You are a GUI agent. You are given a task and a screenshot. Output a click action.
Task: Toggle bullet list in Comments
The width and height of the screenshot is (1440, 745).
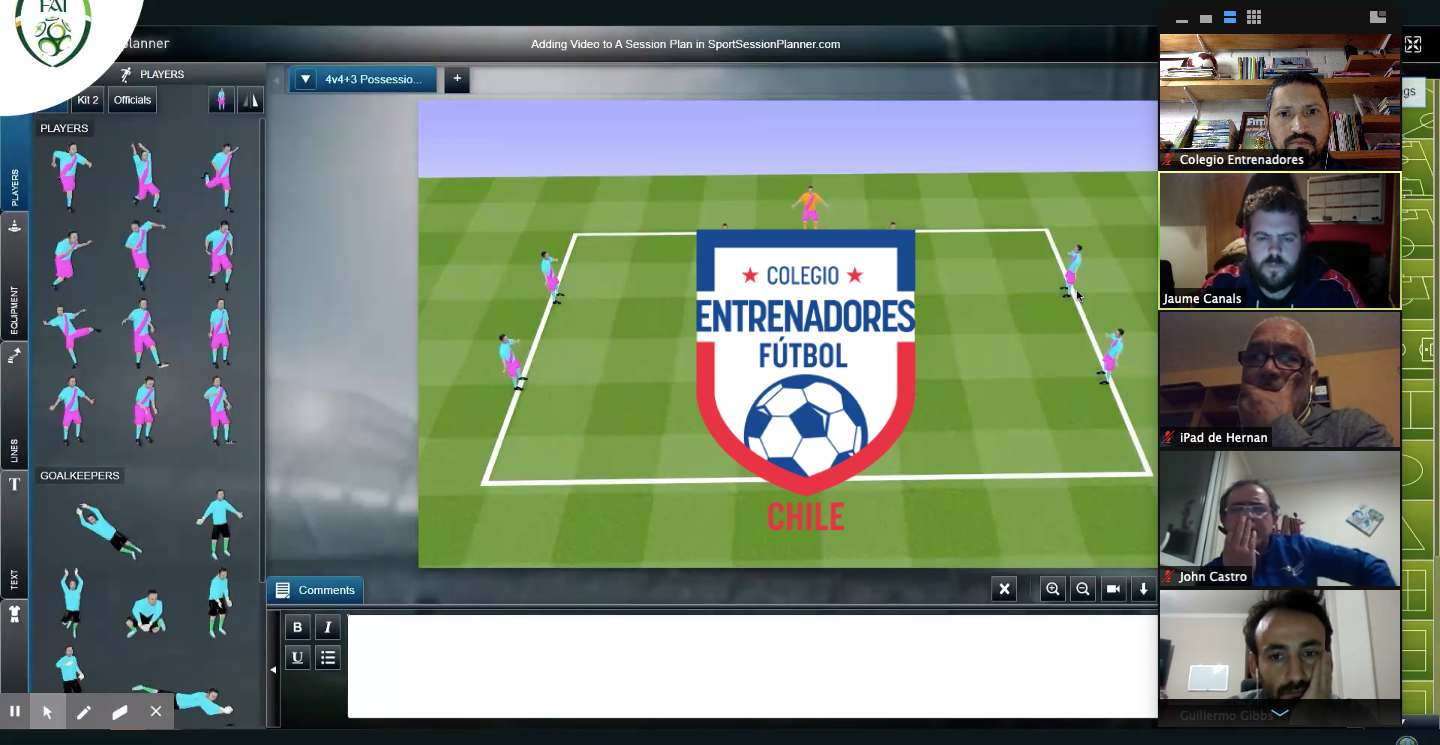pos(328,657)
